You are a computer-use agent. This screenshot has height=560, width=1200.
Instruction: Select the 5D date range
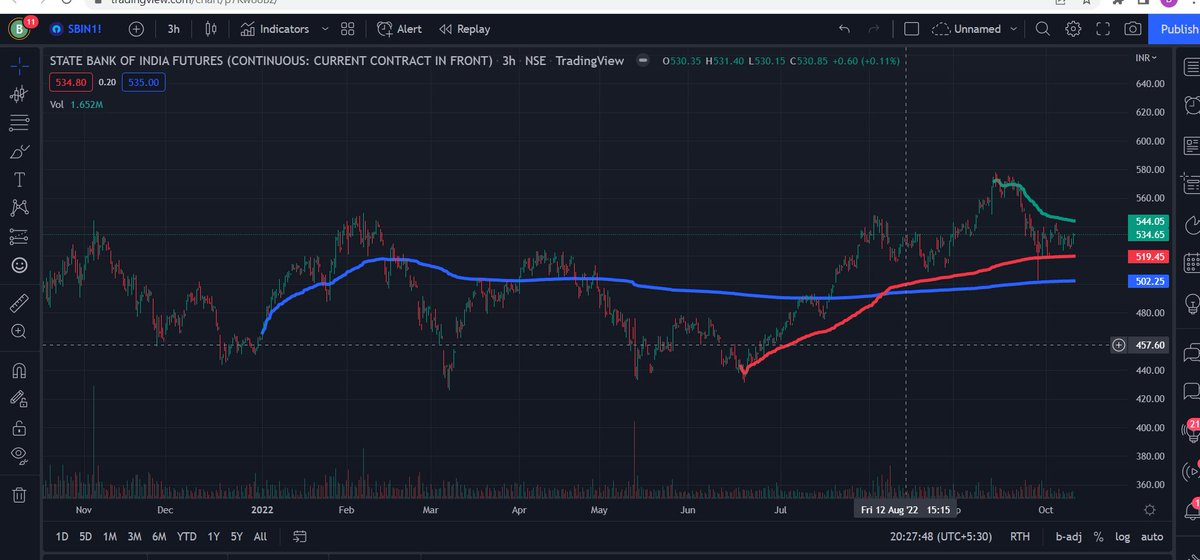coord(86,537)
